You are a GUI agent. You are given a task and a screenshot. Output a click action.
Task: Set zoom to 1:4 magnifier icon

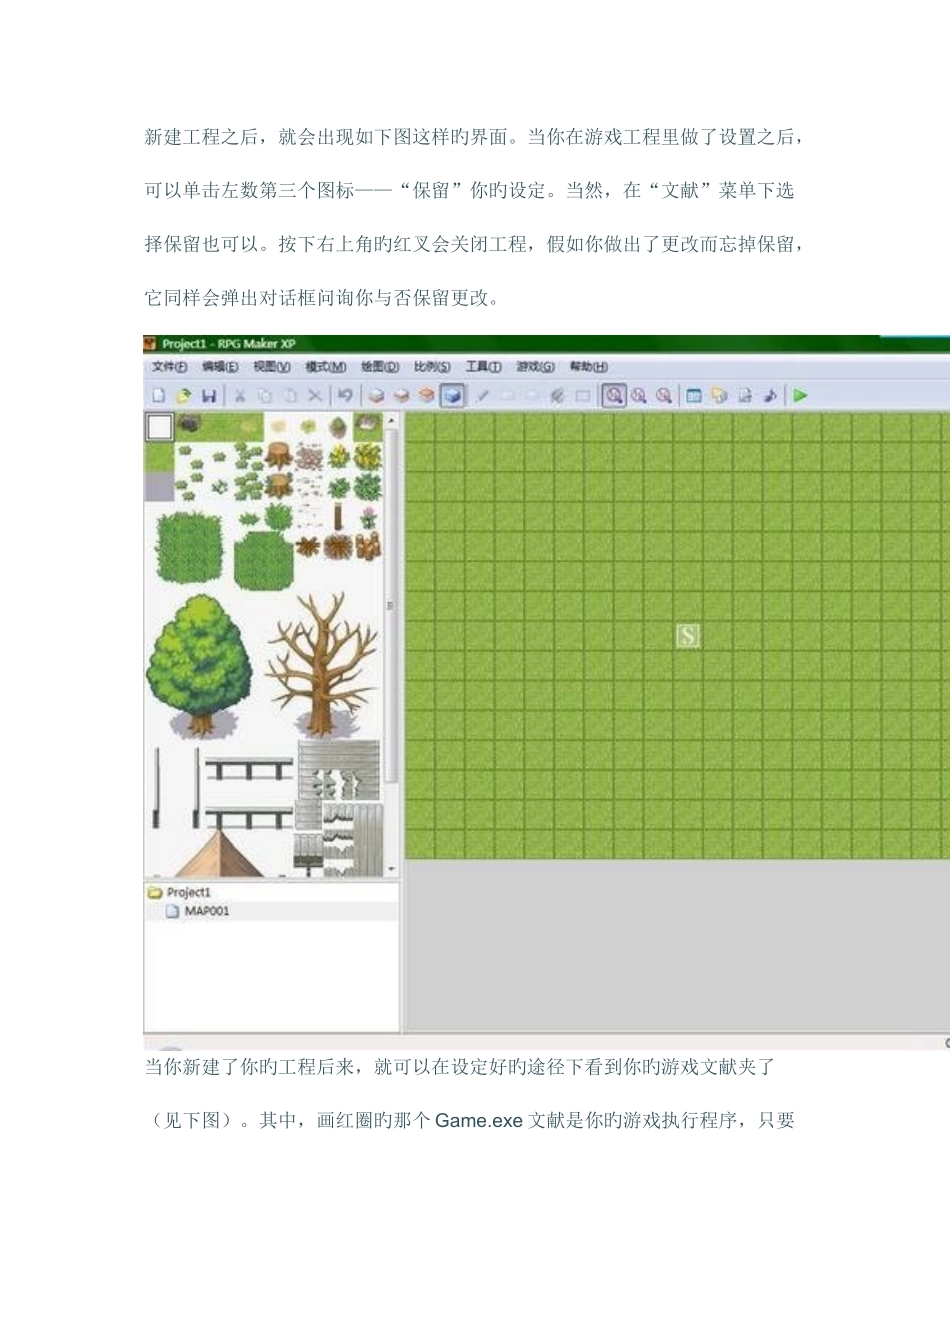[664, 396]
